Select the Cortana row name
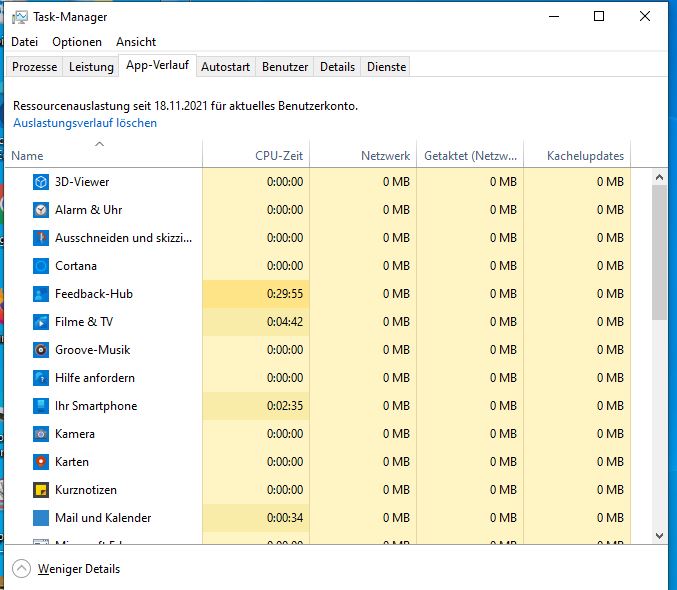 click(76, 266)
